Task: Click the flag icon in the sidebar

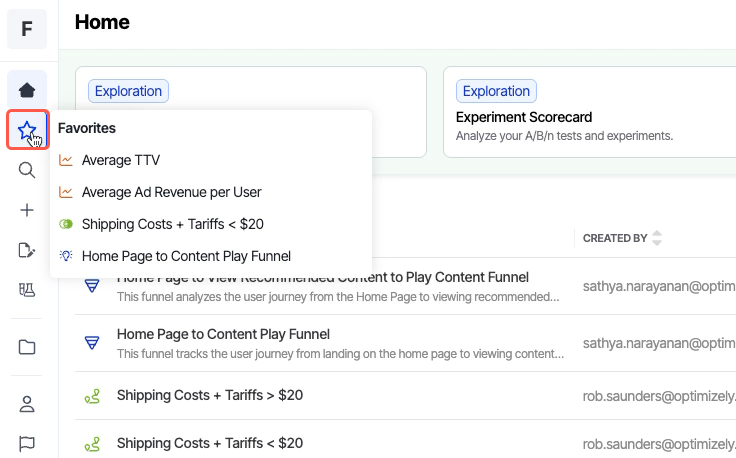Action: (27, 442)
